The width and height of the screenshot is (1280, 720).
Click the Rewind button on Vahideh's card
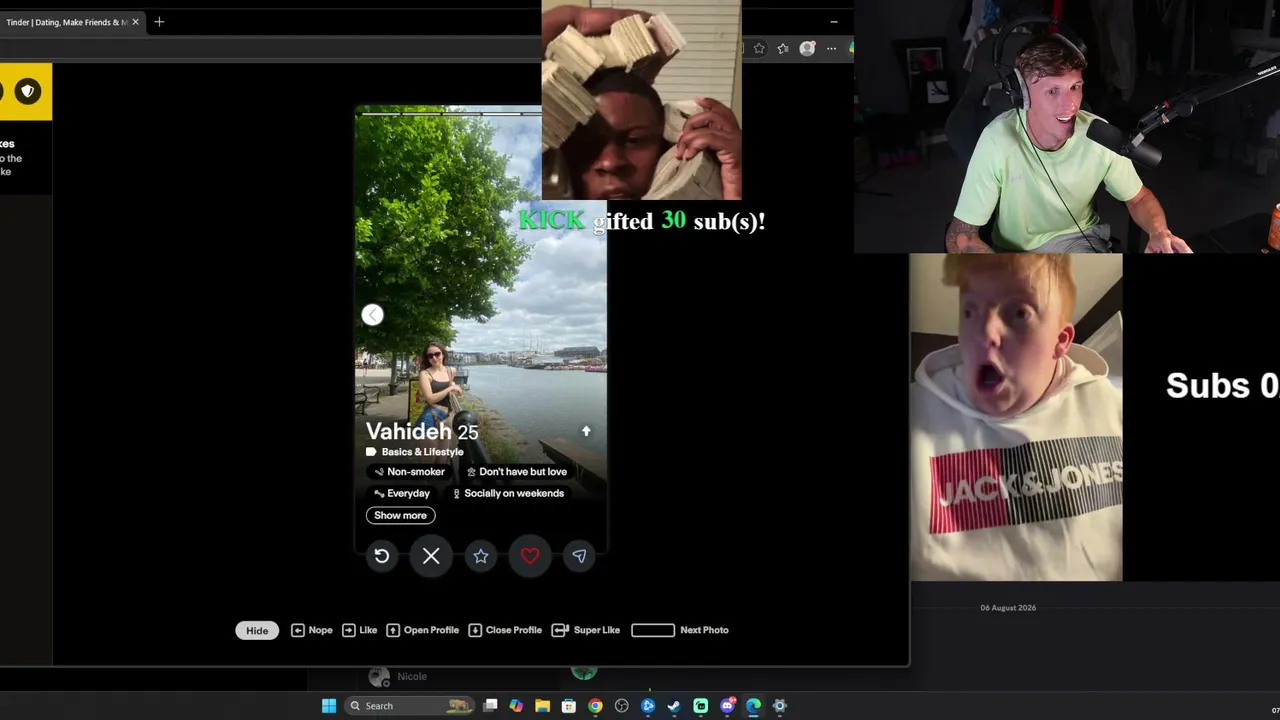tap(381, 556)
